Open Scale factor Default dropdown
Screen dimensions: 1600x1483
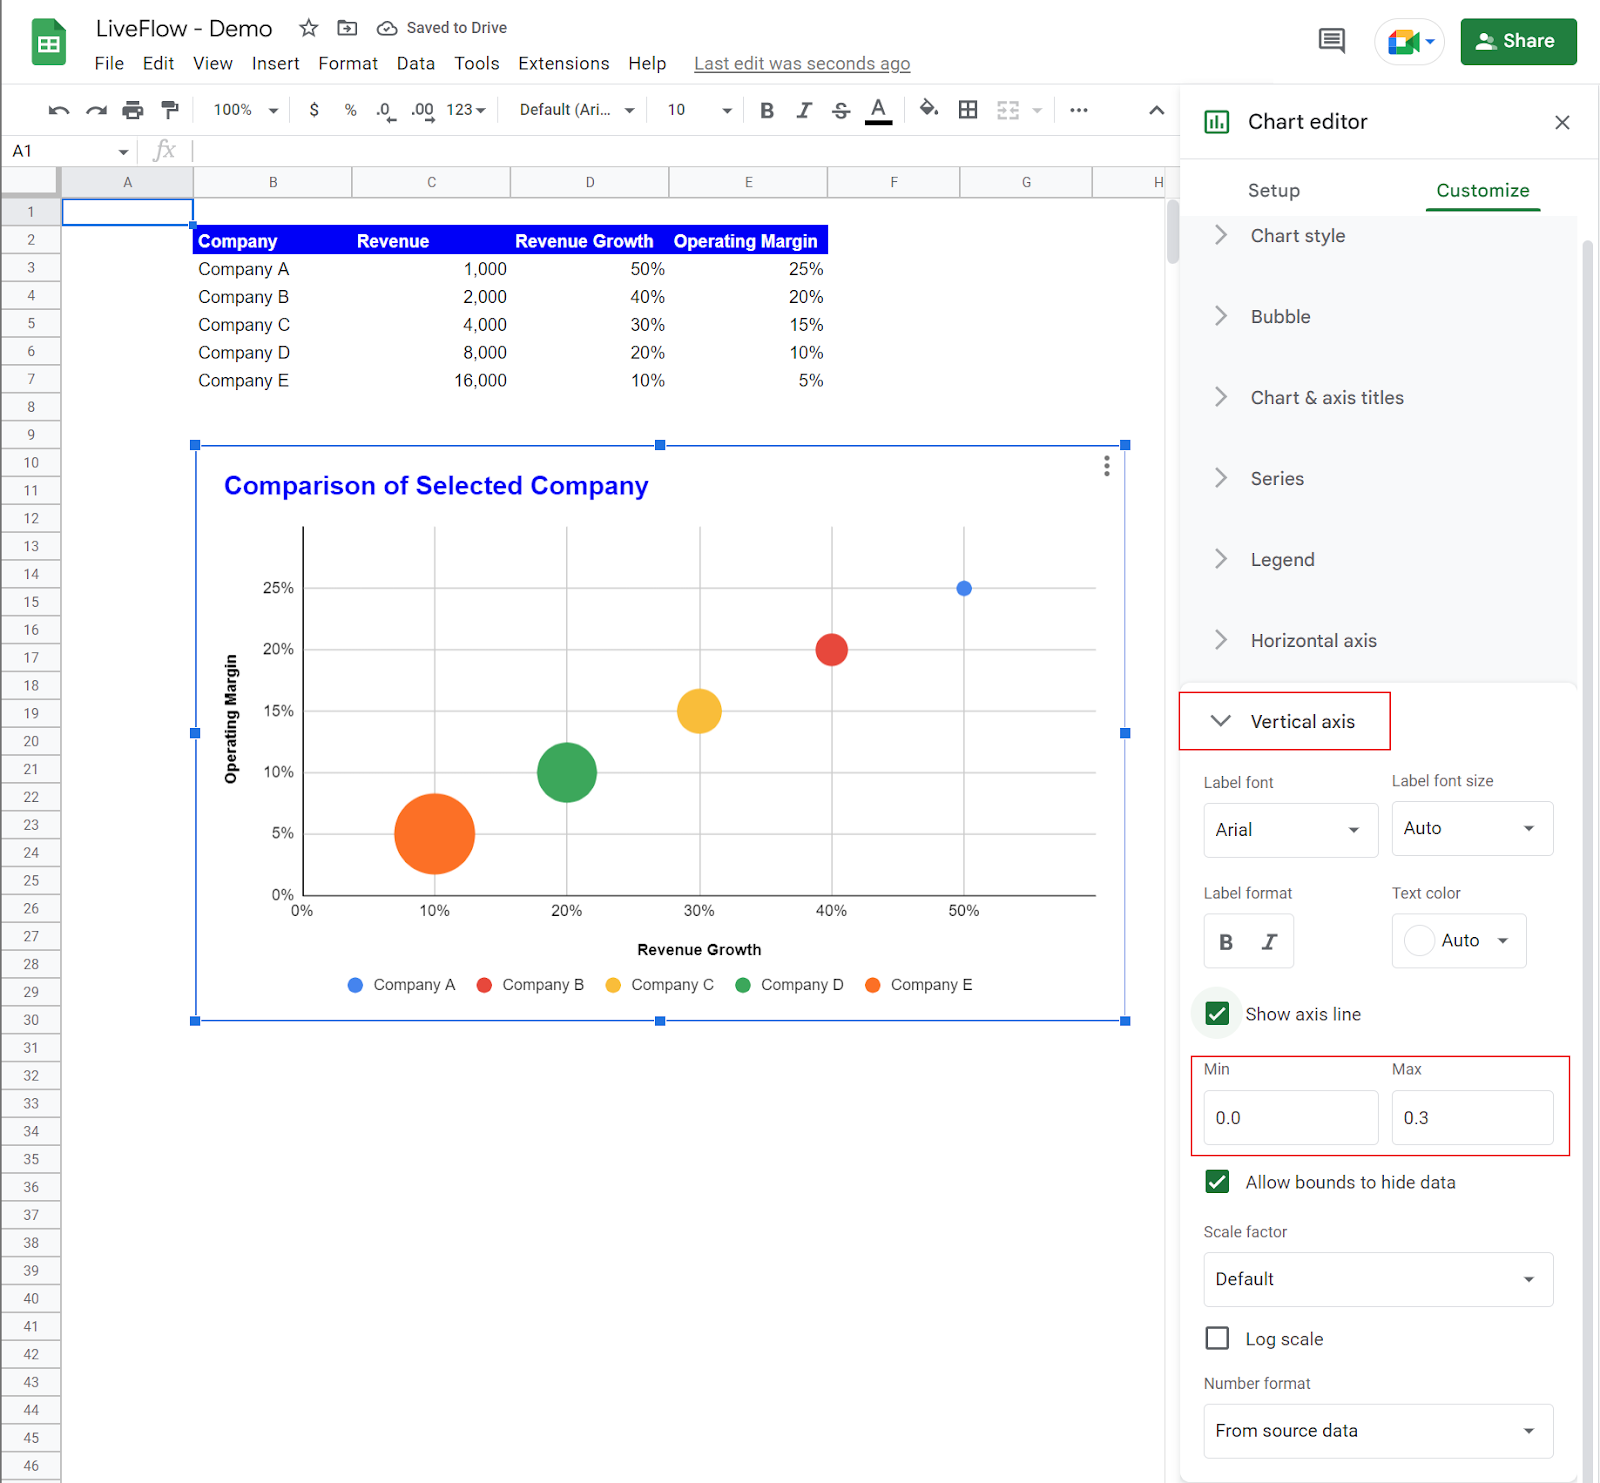[1378, 1279]
